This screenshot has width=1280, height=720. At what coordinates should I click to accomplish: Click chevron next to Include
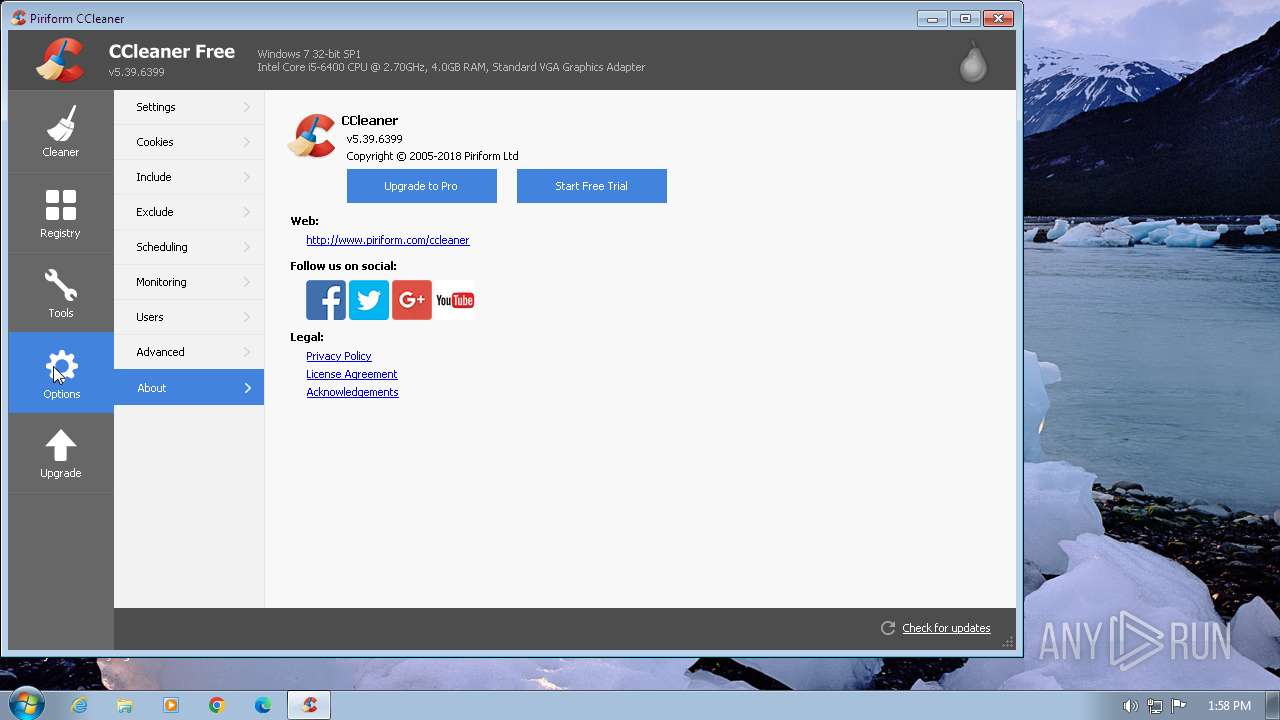247,177
